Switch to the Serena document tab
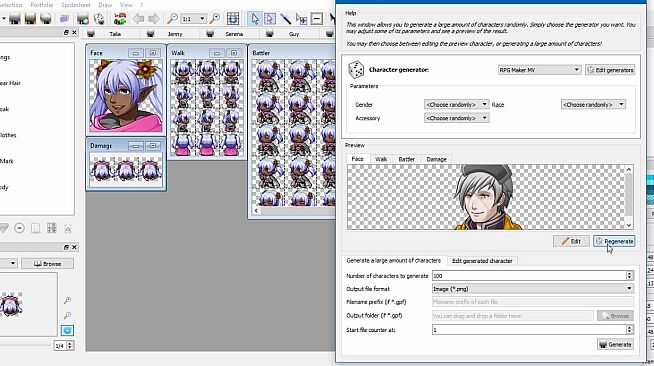The width and height of the screenshot is (654, 366). point(230,34)
